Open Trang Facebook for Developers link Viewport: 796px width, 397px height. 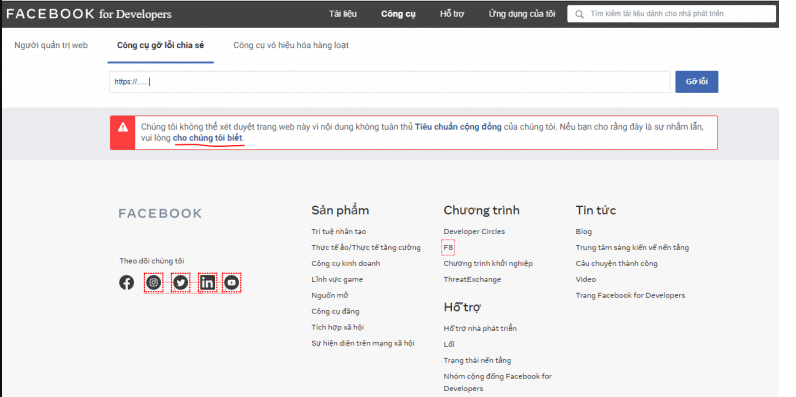click(630, 295)
